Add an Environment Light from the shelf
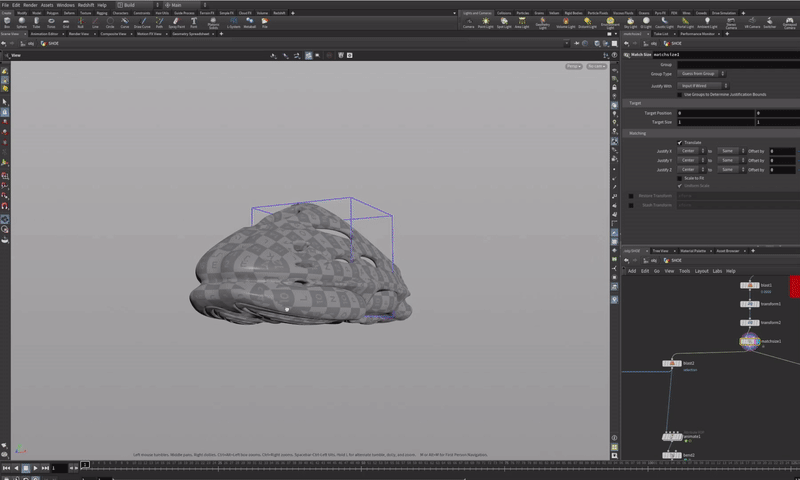The width and height of the screenshot is (800, 480). point(610,23)
